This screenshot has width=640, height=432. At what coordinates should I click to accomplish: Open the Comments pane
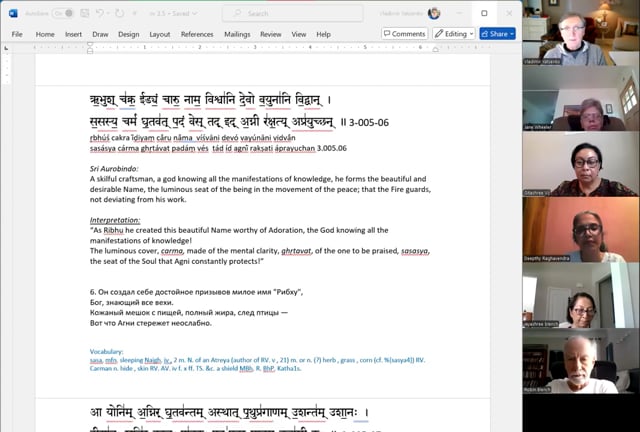(x=404, y=33)
